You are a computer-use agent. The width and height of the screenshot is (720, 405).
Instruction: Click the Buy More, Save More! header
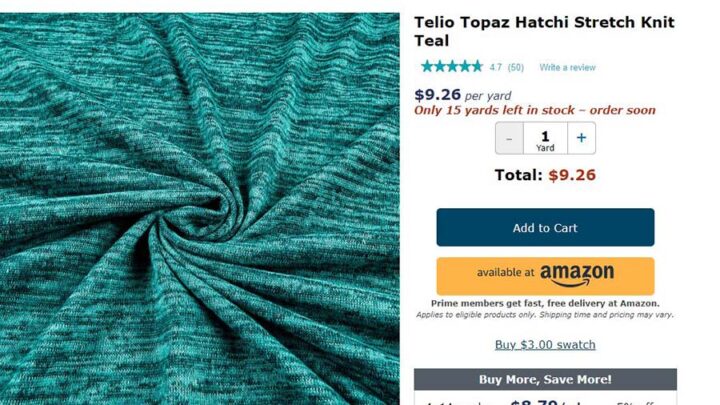[545, 379]
